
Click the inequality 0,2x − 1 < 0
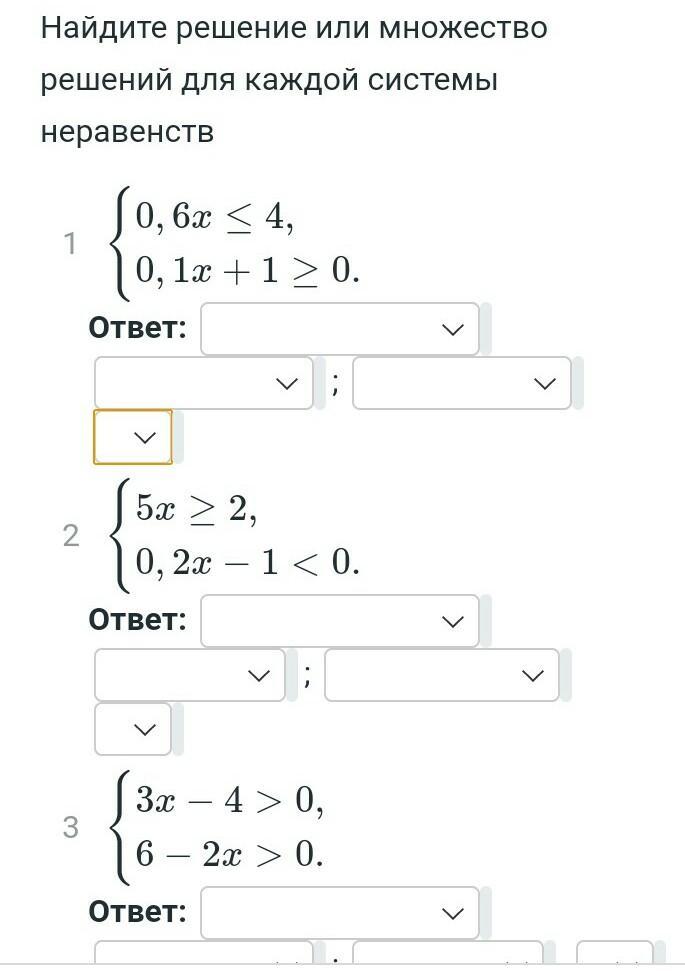(247, 563)
